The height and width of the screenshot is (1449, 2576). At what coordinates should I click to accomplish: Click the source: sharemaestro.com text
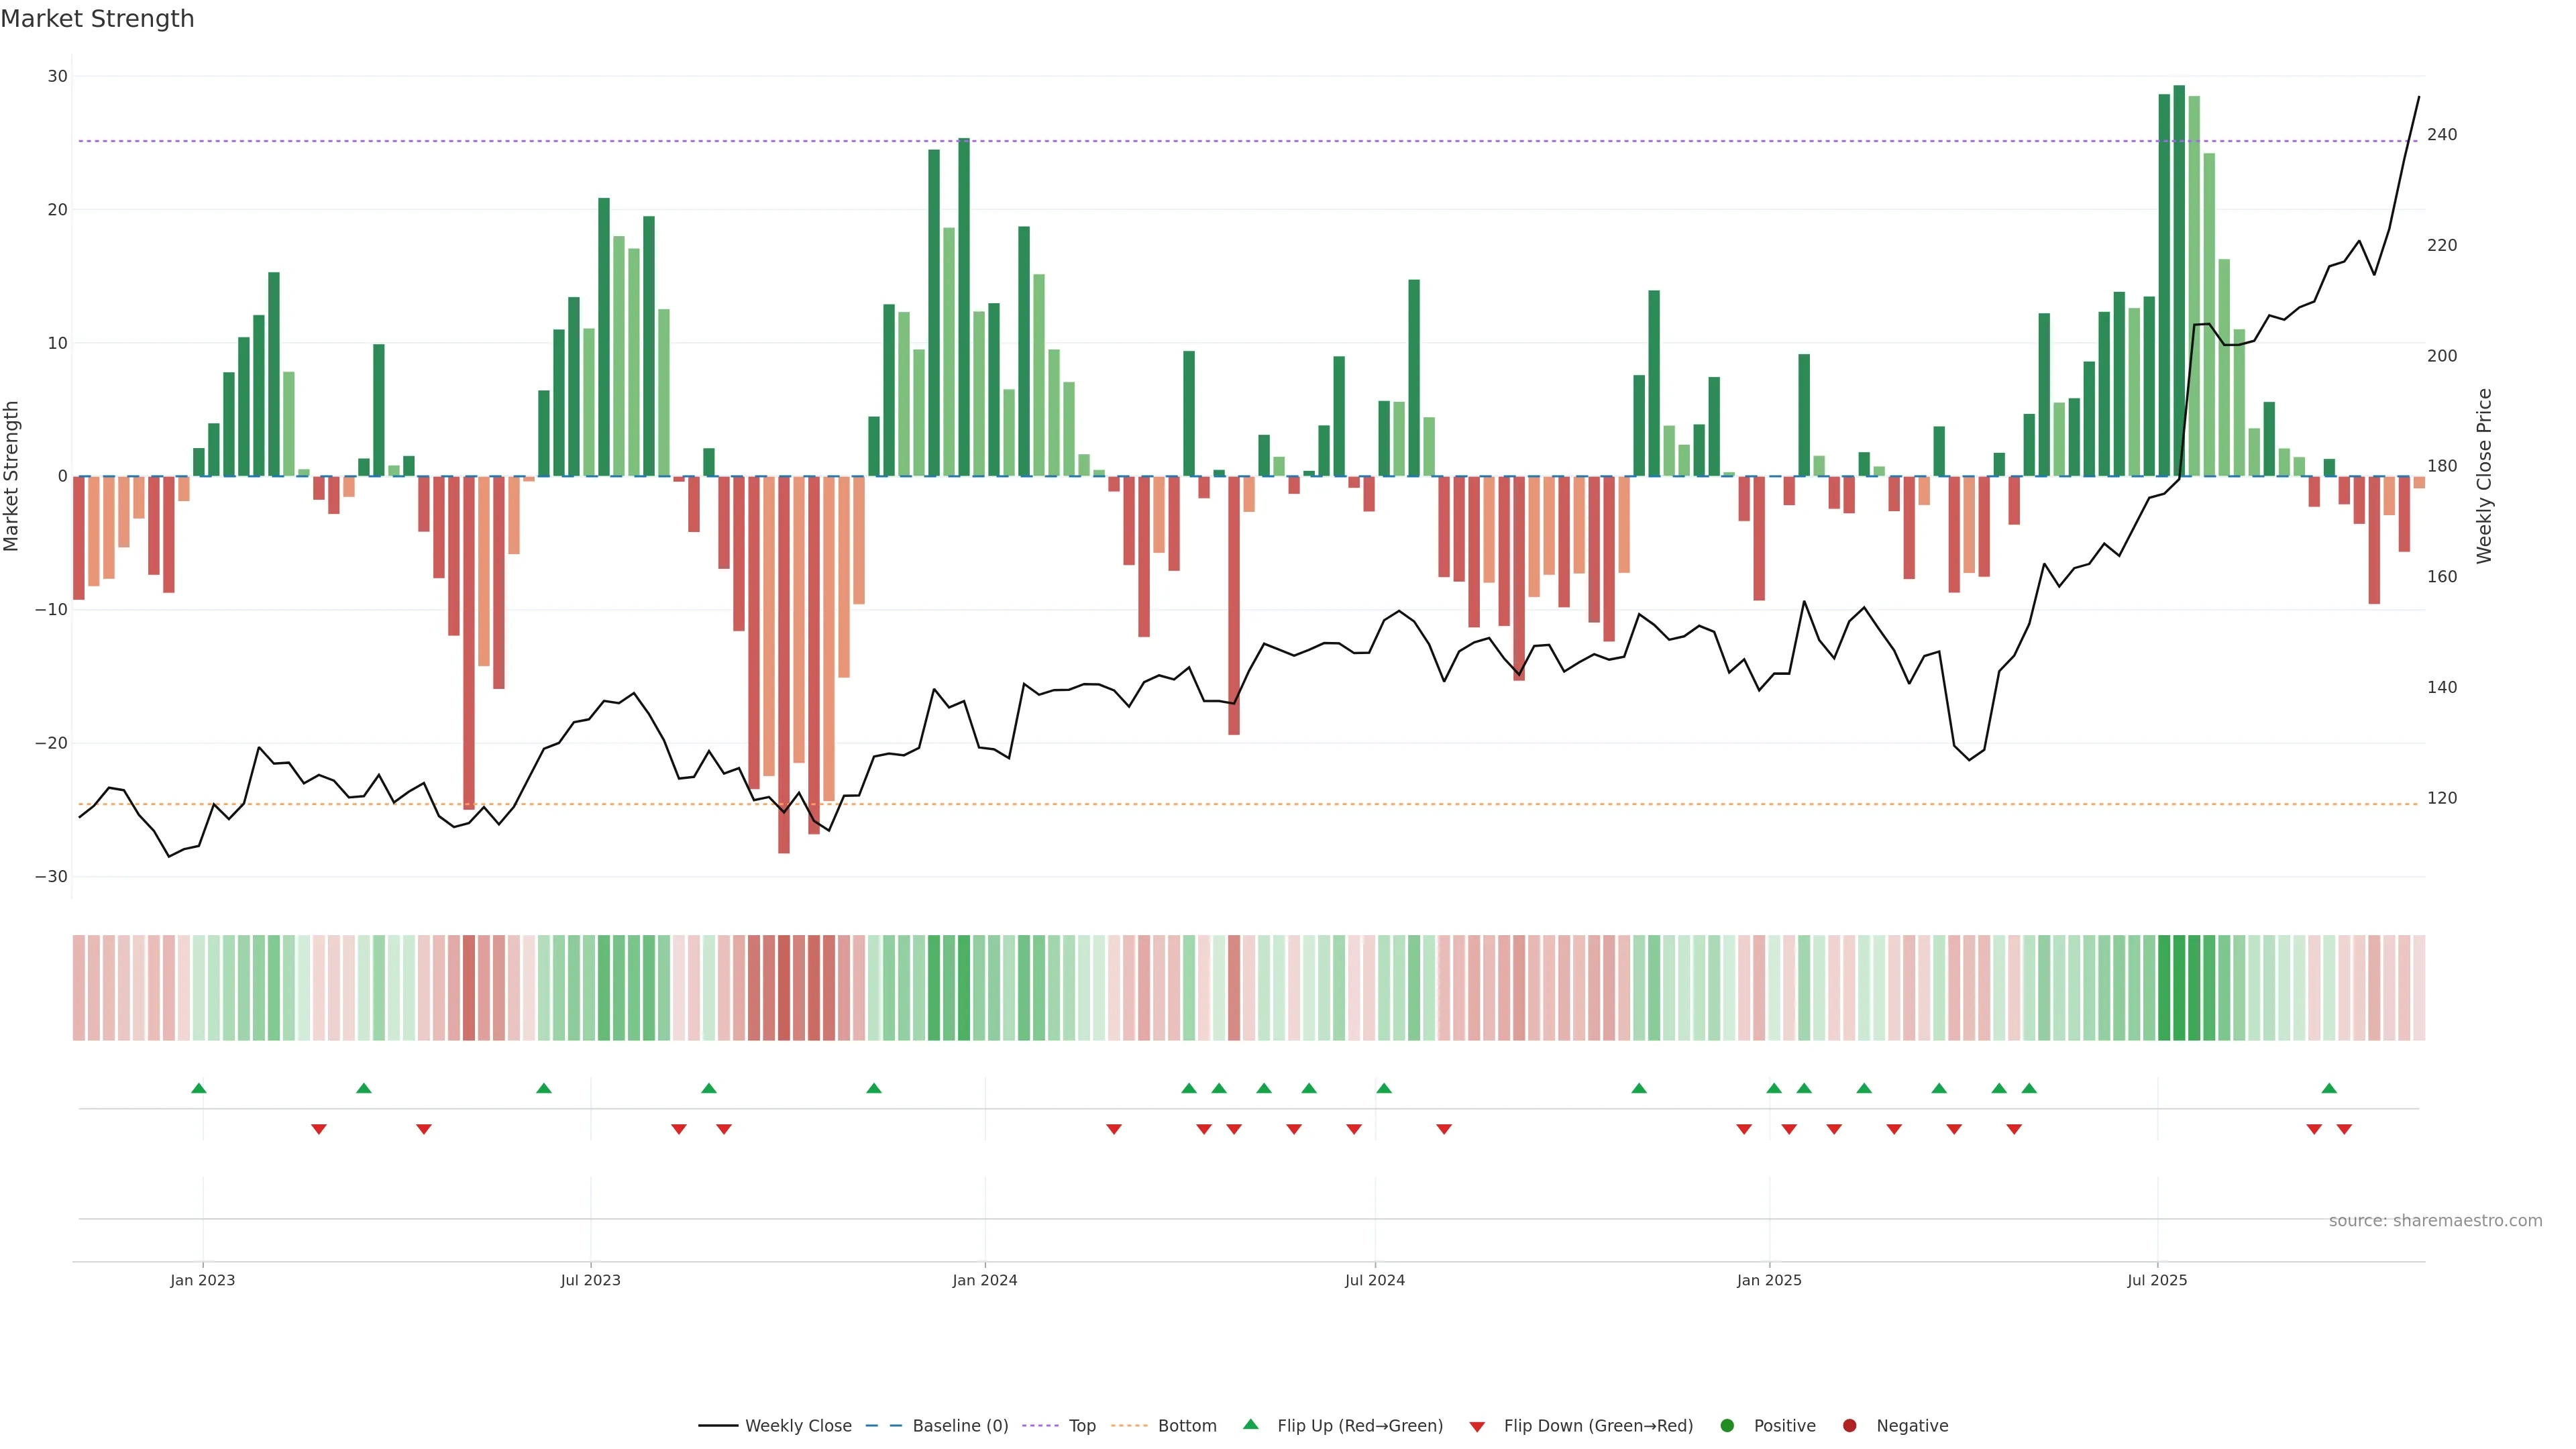[x=2435, y=1220]
